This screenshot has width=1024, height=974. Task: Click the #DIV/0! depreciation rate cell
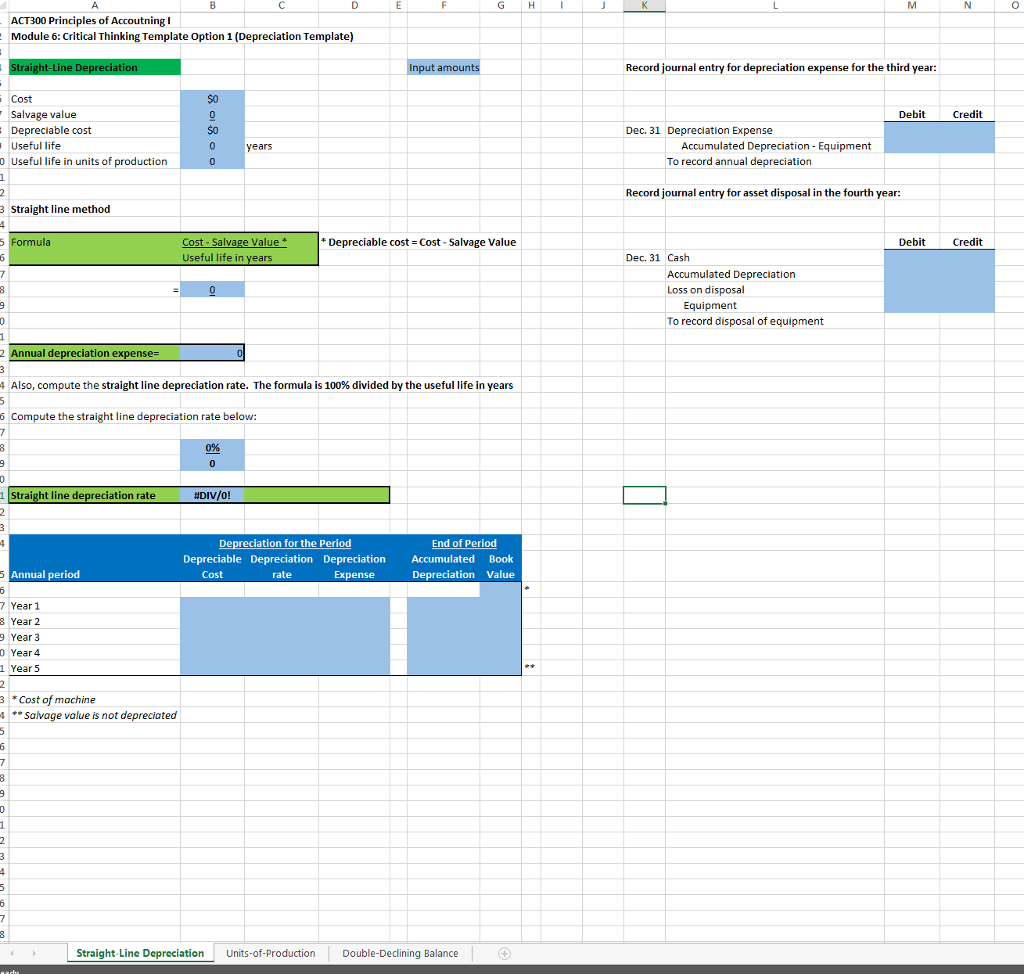coord(212,494)
